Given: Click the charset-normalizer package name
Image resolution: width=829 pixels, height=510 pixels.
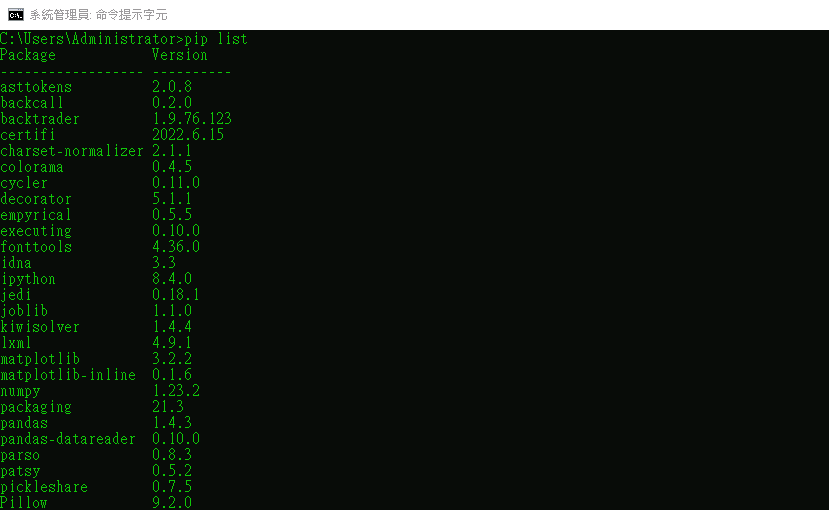Looking at the screenshot, I should coord(72,151).
